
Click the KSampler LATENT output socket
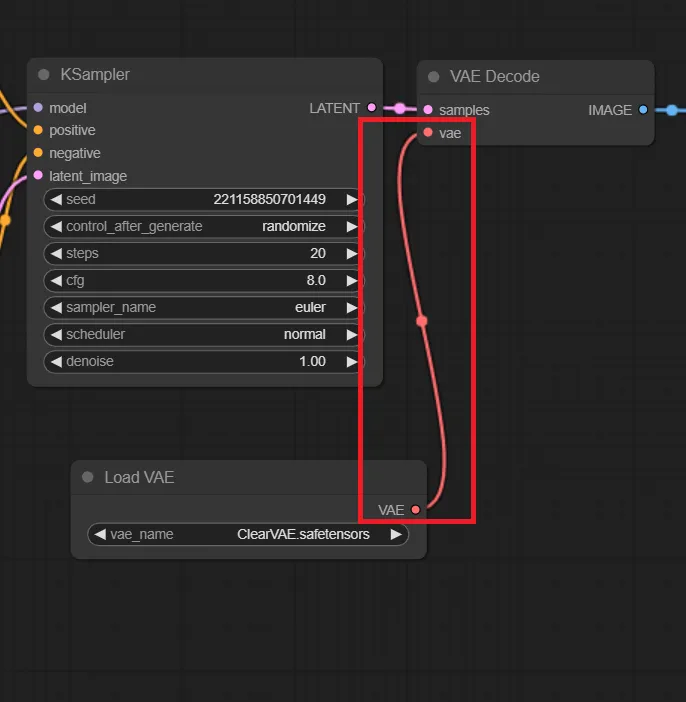(372, 108)
